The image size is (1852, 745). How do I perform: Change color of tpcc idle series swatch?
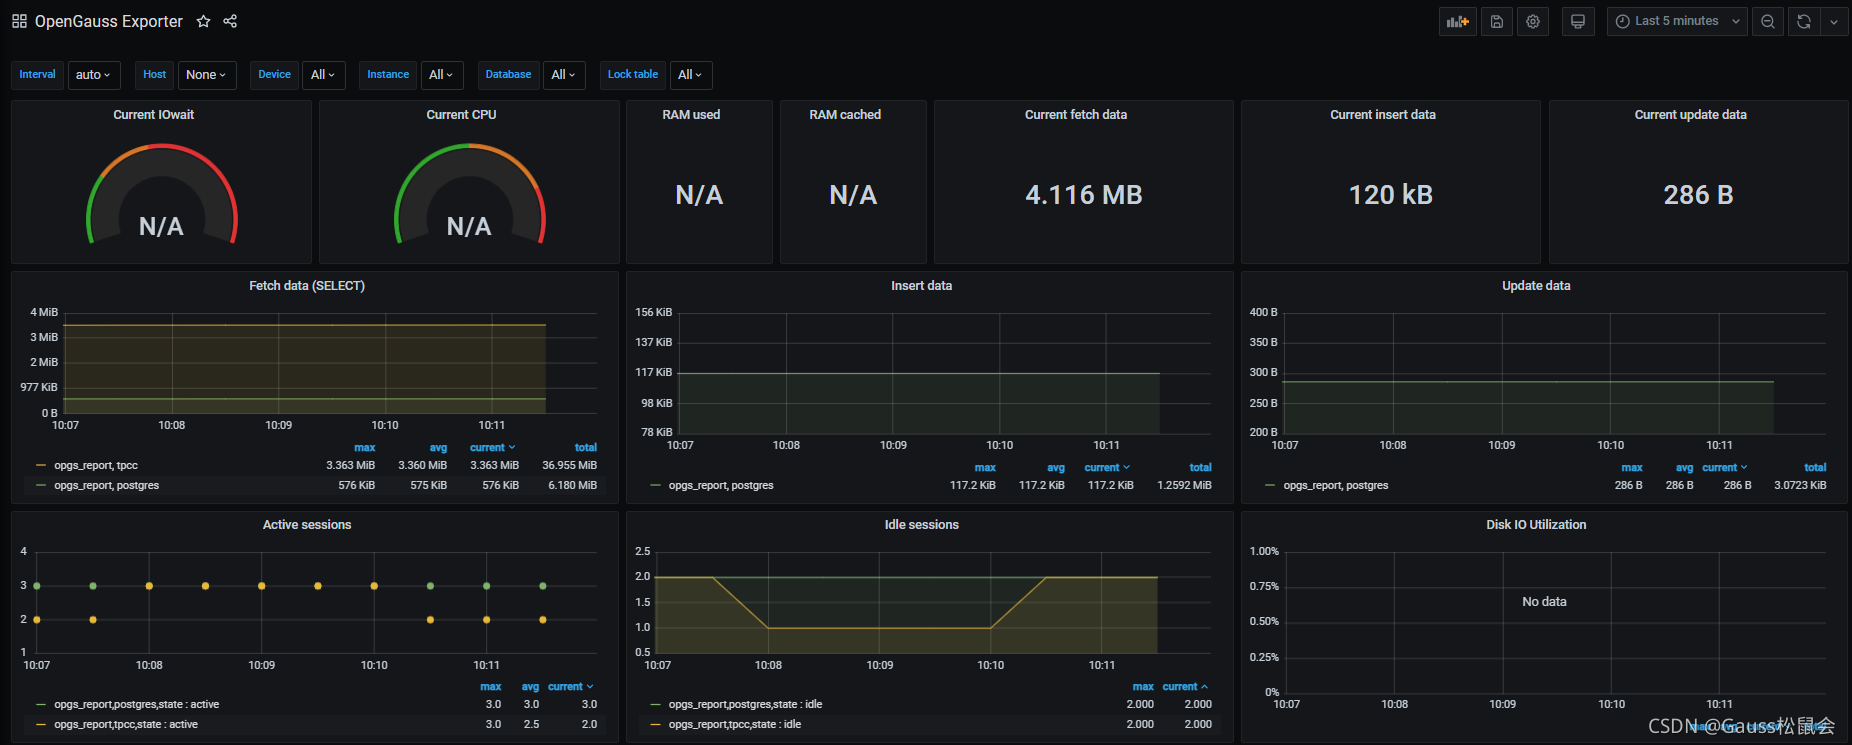click(x=656, y=725)
